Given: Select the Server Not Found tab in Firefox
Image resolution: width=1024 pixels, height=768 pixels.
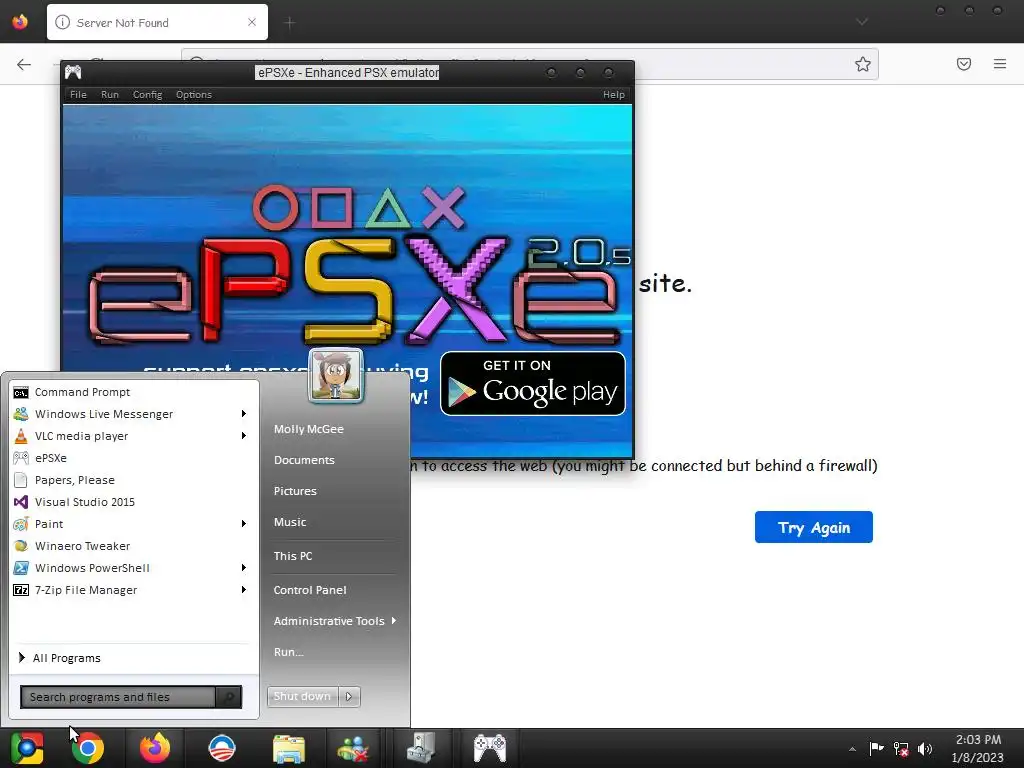Looking at the screenshot, I should pos(157,22).
